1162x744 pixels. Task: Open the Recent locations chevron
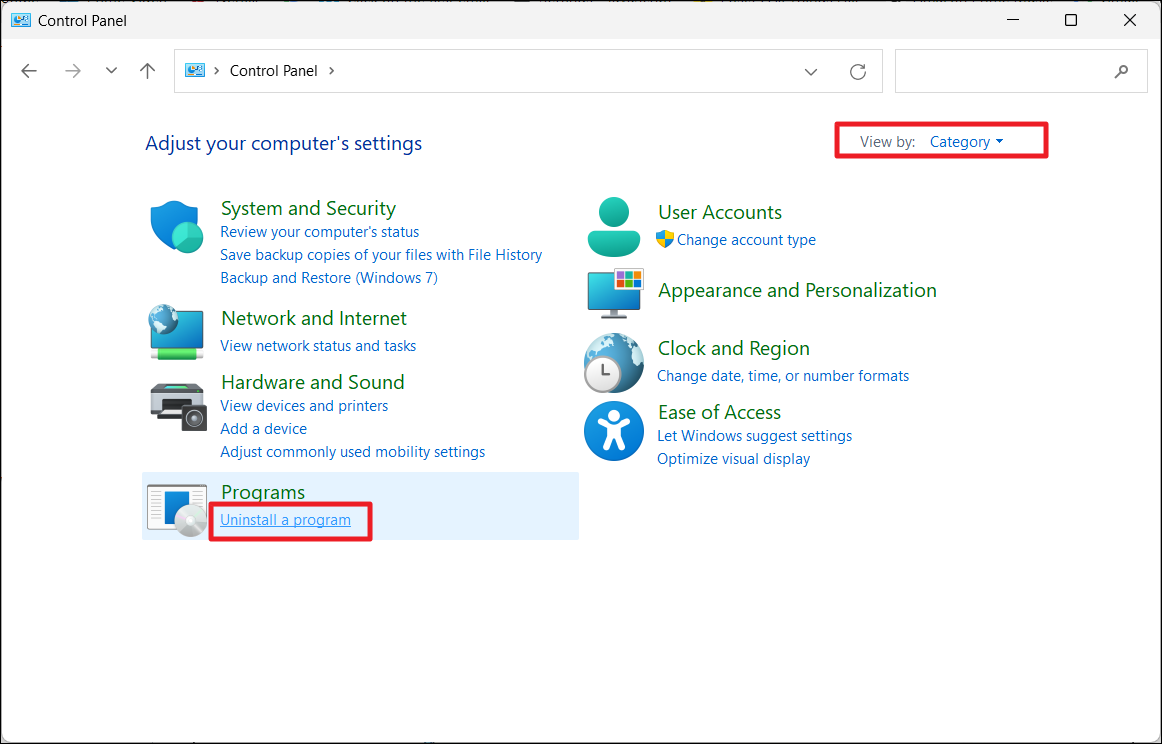tap(111, 71)
